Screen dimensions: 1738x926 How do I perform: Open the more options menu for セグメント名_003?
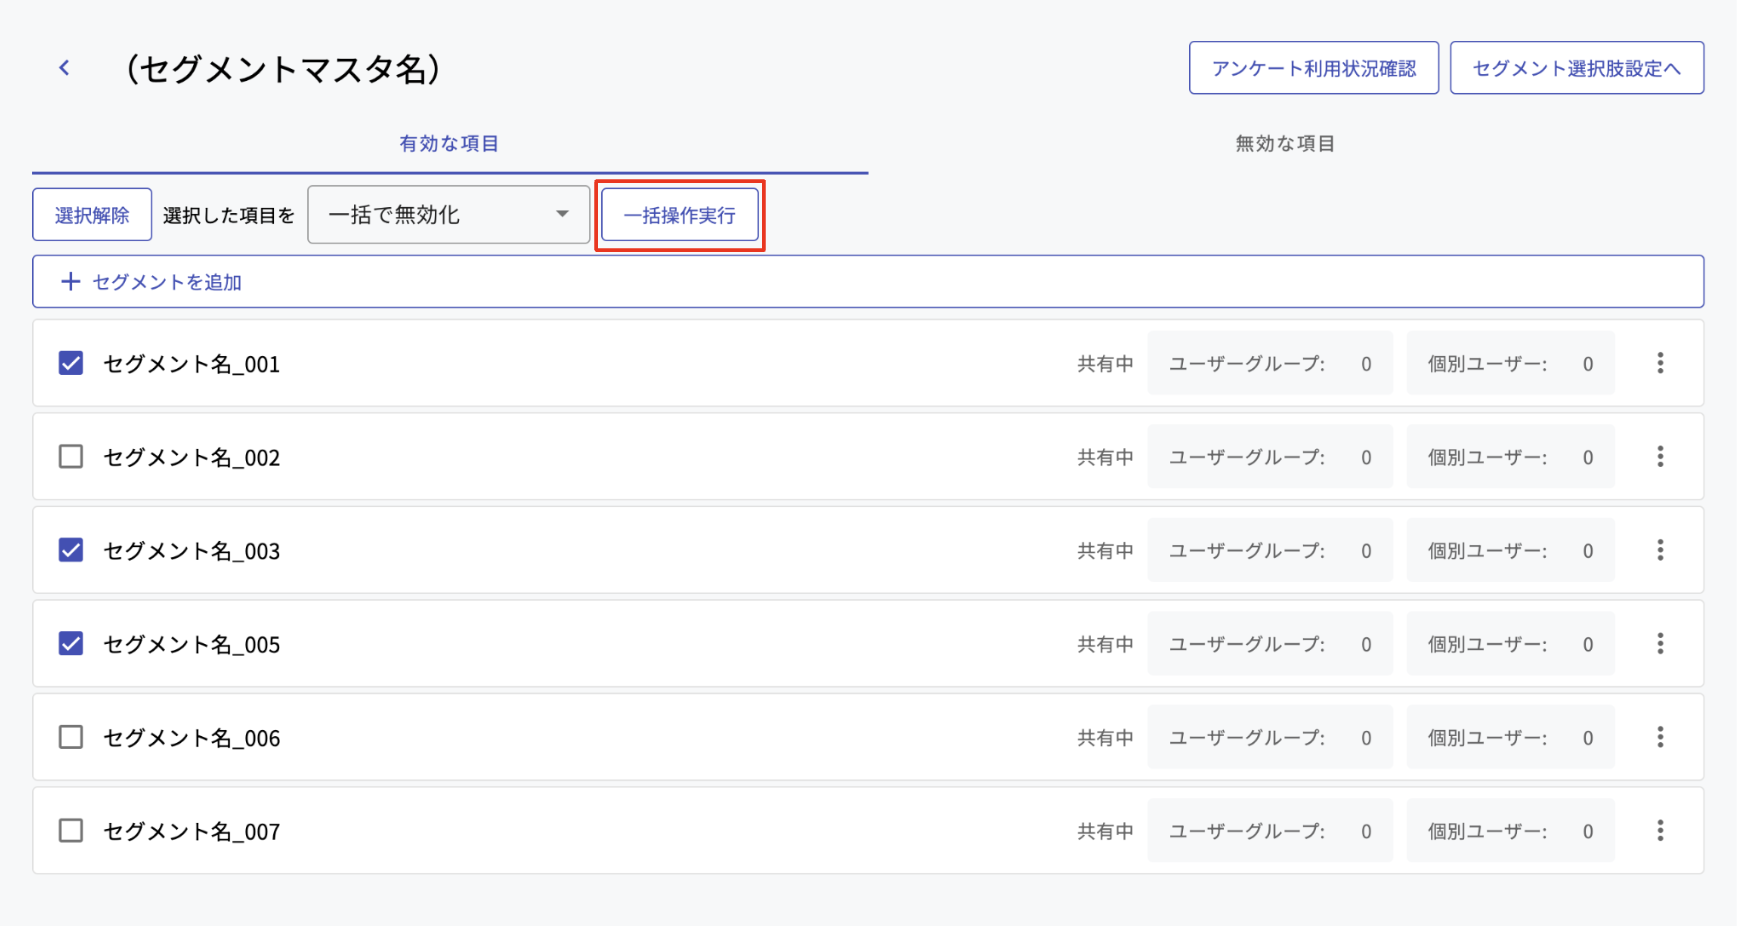1660,550
